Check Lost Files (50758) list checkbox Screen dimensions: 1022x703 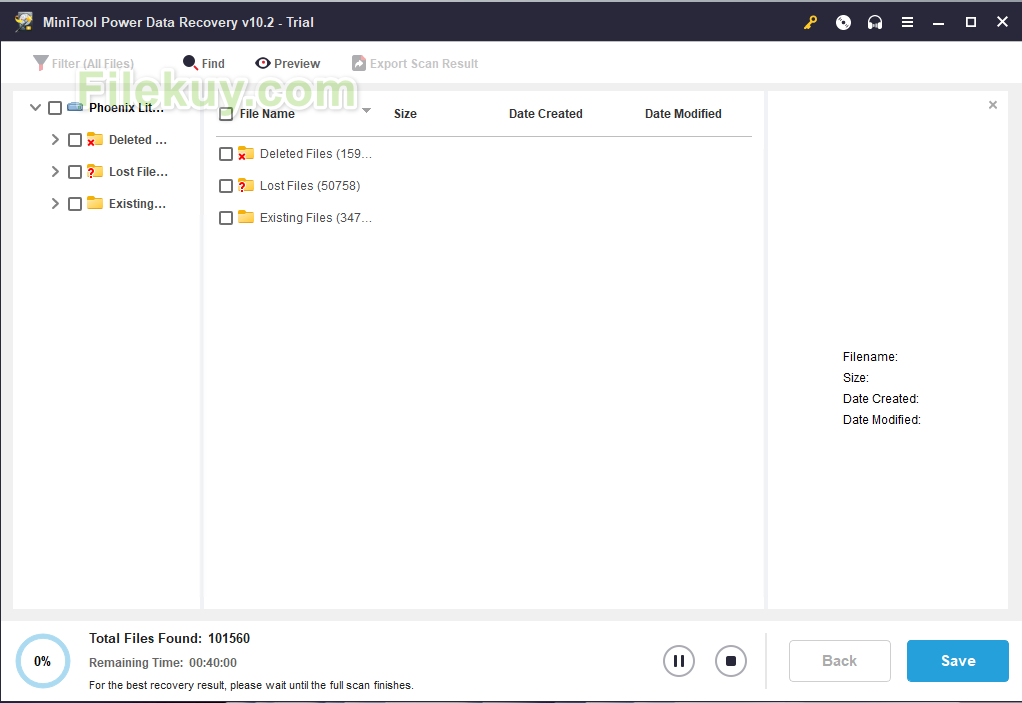click(x=226, y=186)
